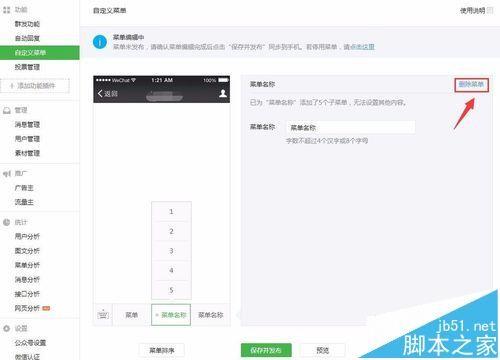The height and width of the screenshot is (360, 500).
Task: Click the 菜单名称 input field
Action: [x=351, y=127]
